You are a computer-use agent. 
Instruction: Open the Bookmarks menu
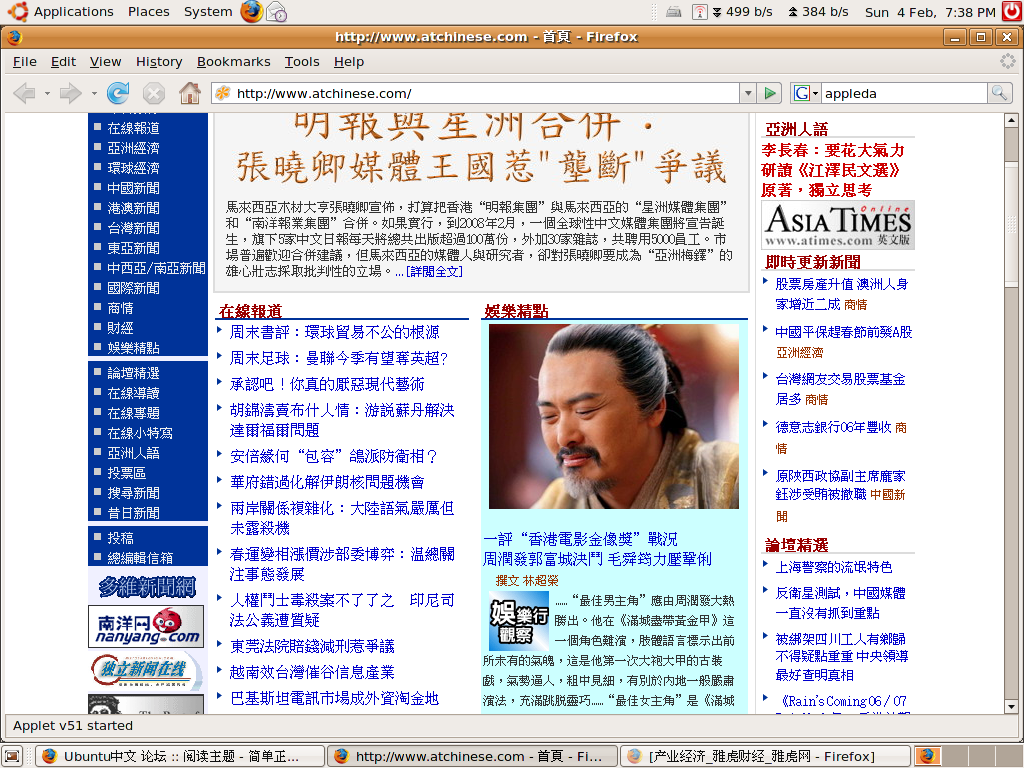[x=233, y=61]
